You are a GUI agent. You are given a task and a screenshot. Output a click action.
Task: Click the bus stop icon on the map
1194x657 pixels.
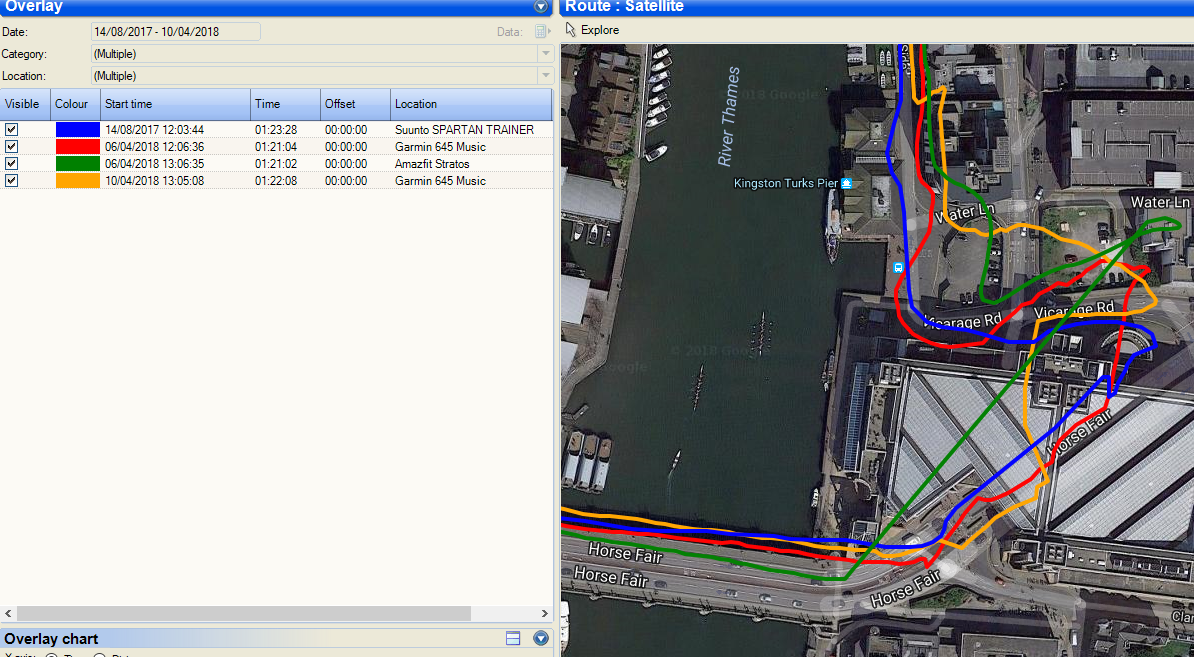pos(898,267)
